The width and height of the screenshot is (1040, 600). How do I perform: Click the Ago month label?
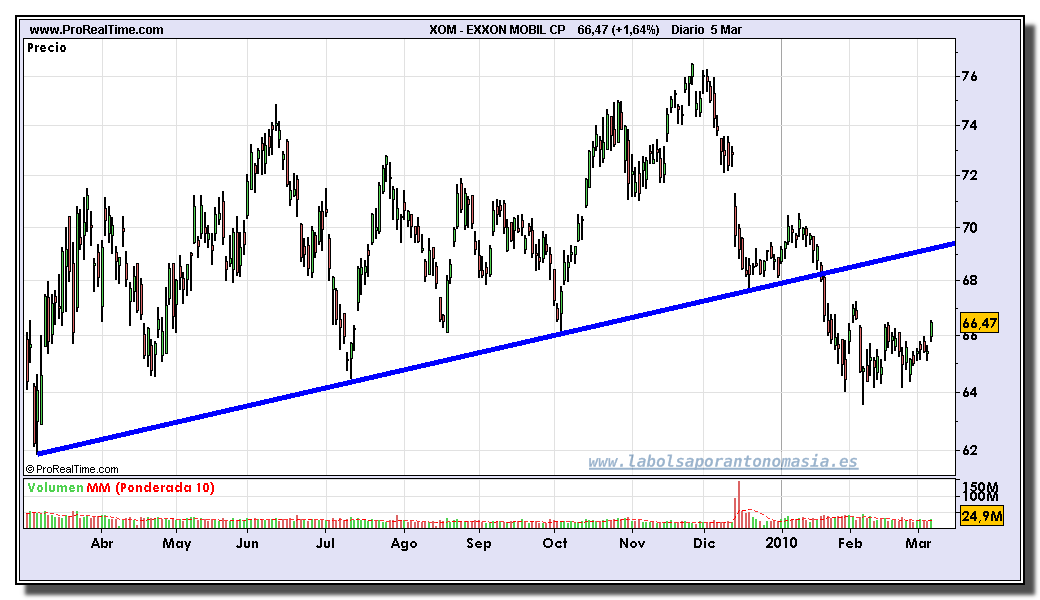coord(404,544)
